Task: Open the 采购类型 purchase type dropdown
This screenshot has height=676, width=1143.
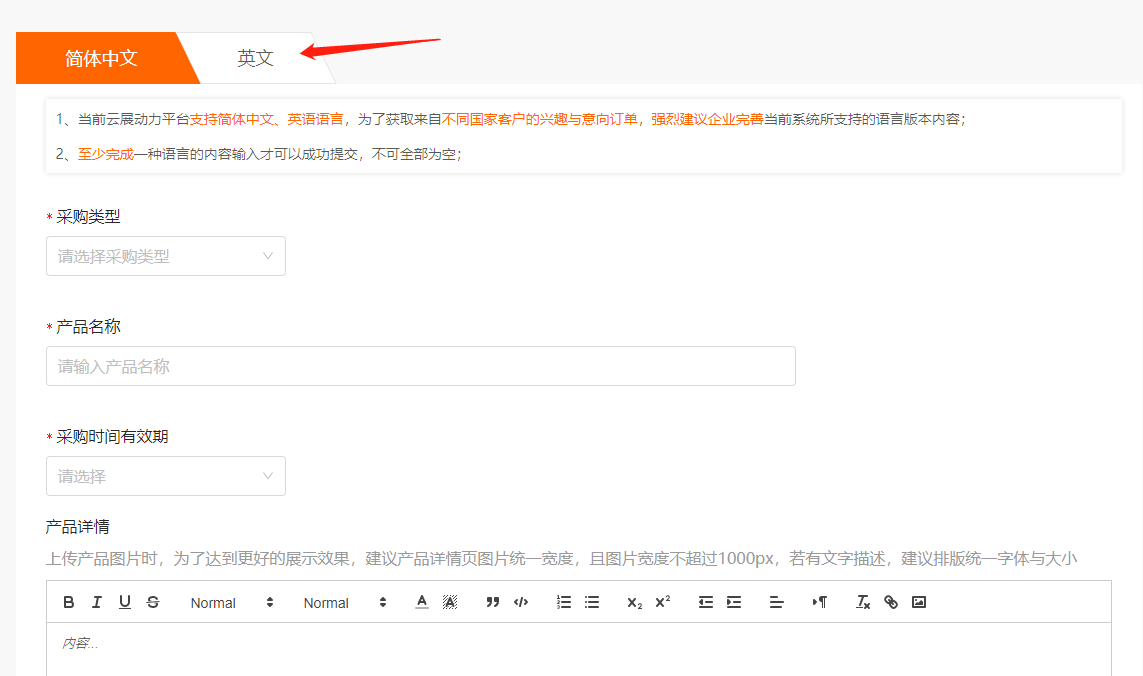Action: [x=165, y=256]
